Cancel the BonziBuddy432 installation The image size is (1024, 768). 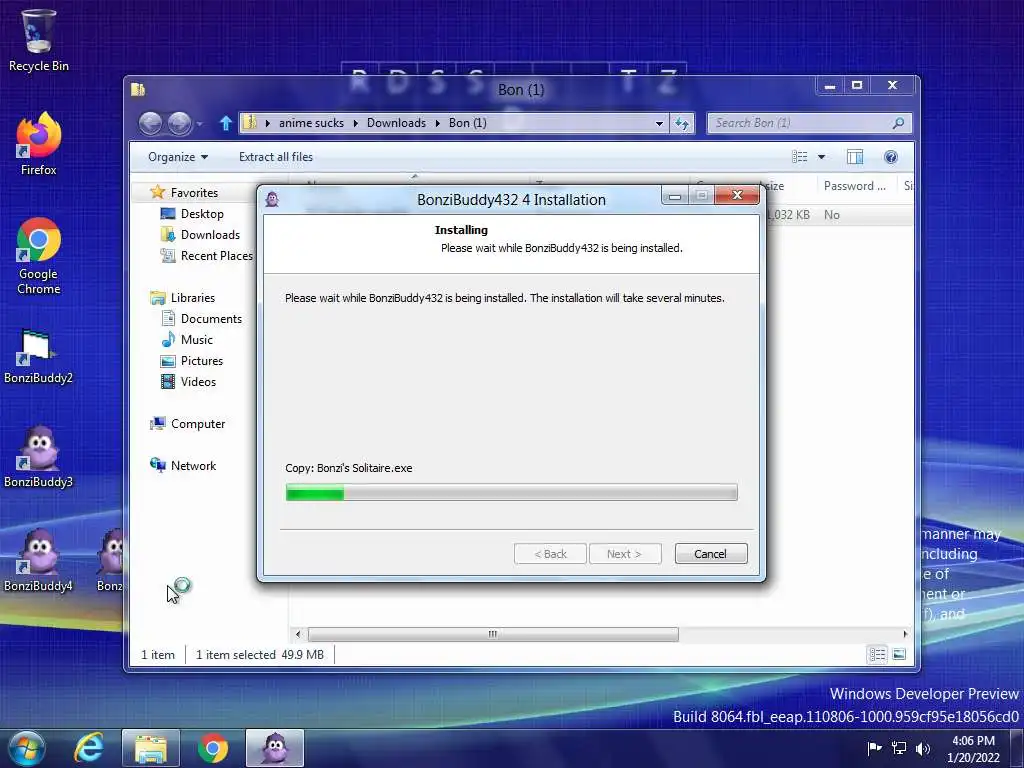click(x=711, y=554)
